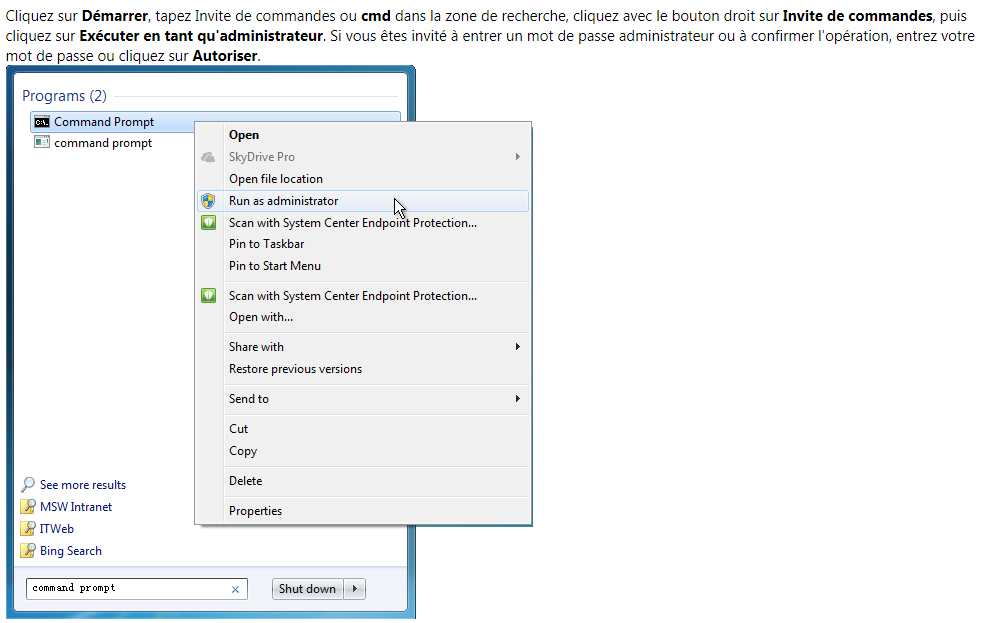Select Properties in the context menu
The height and width of the screenshot is (623, 1005).
pyautogui.click(x=256, y=511)
